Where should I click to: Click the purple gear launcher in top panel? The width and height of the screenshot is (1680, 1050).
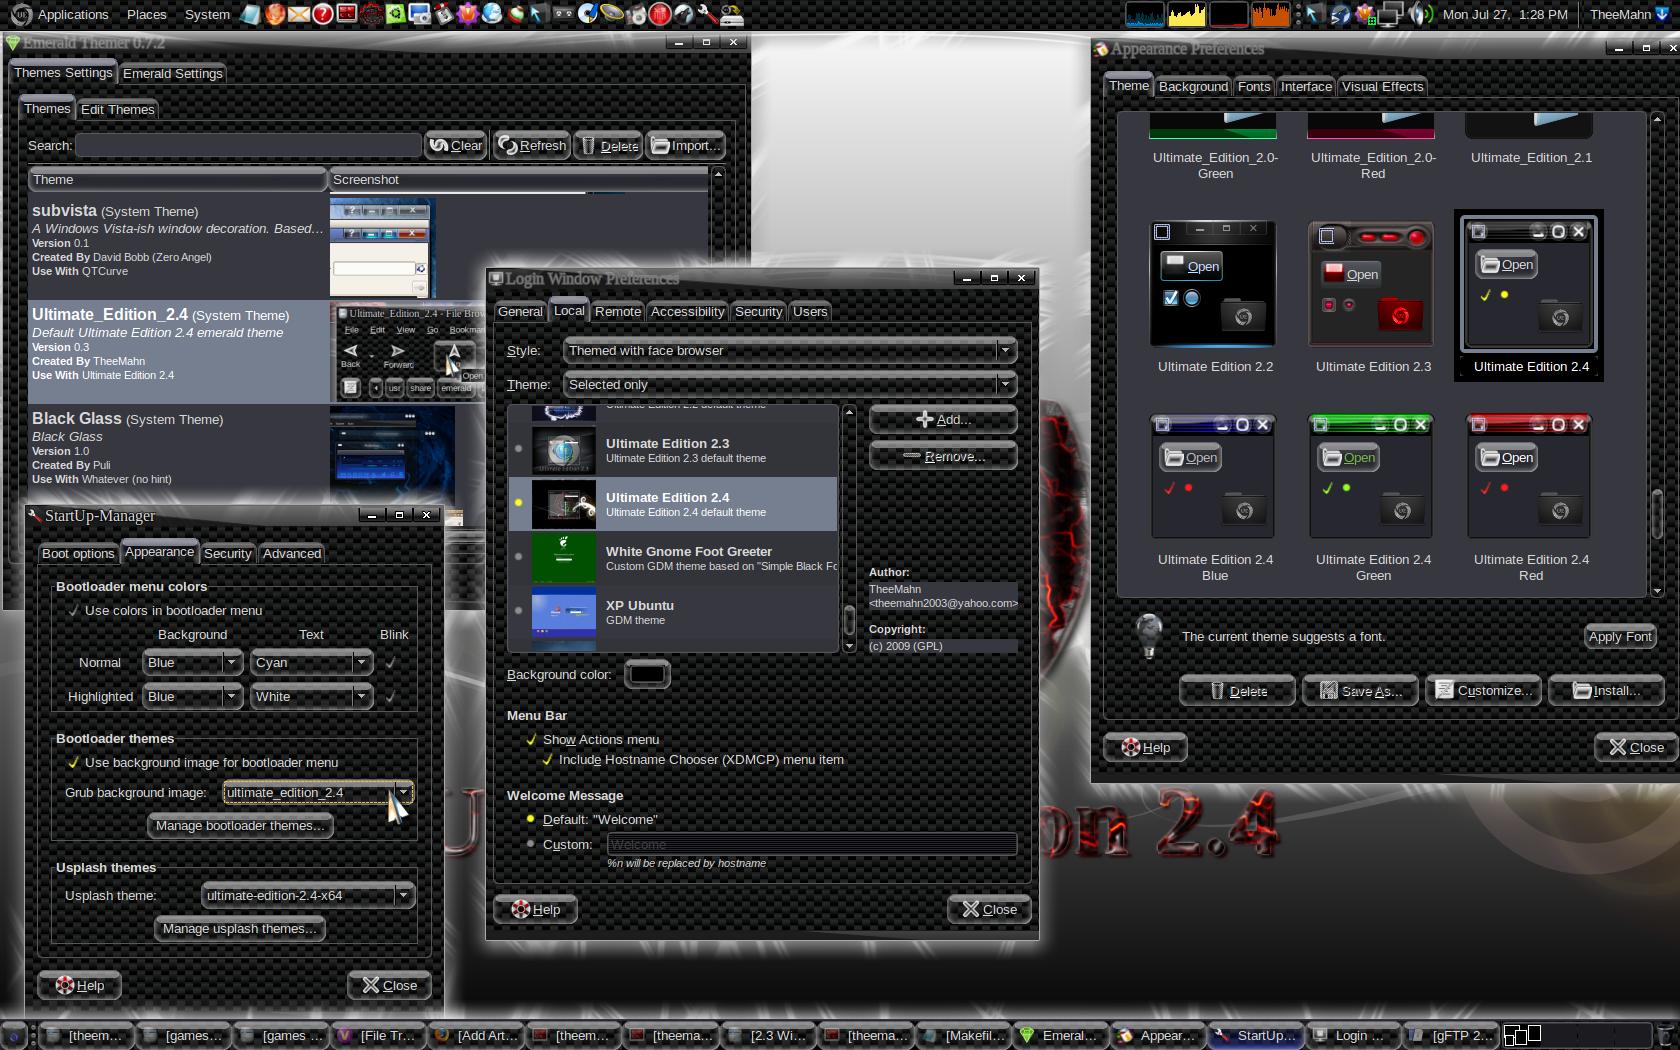pos(467,14)
